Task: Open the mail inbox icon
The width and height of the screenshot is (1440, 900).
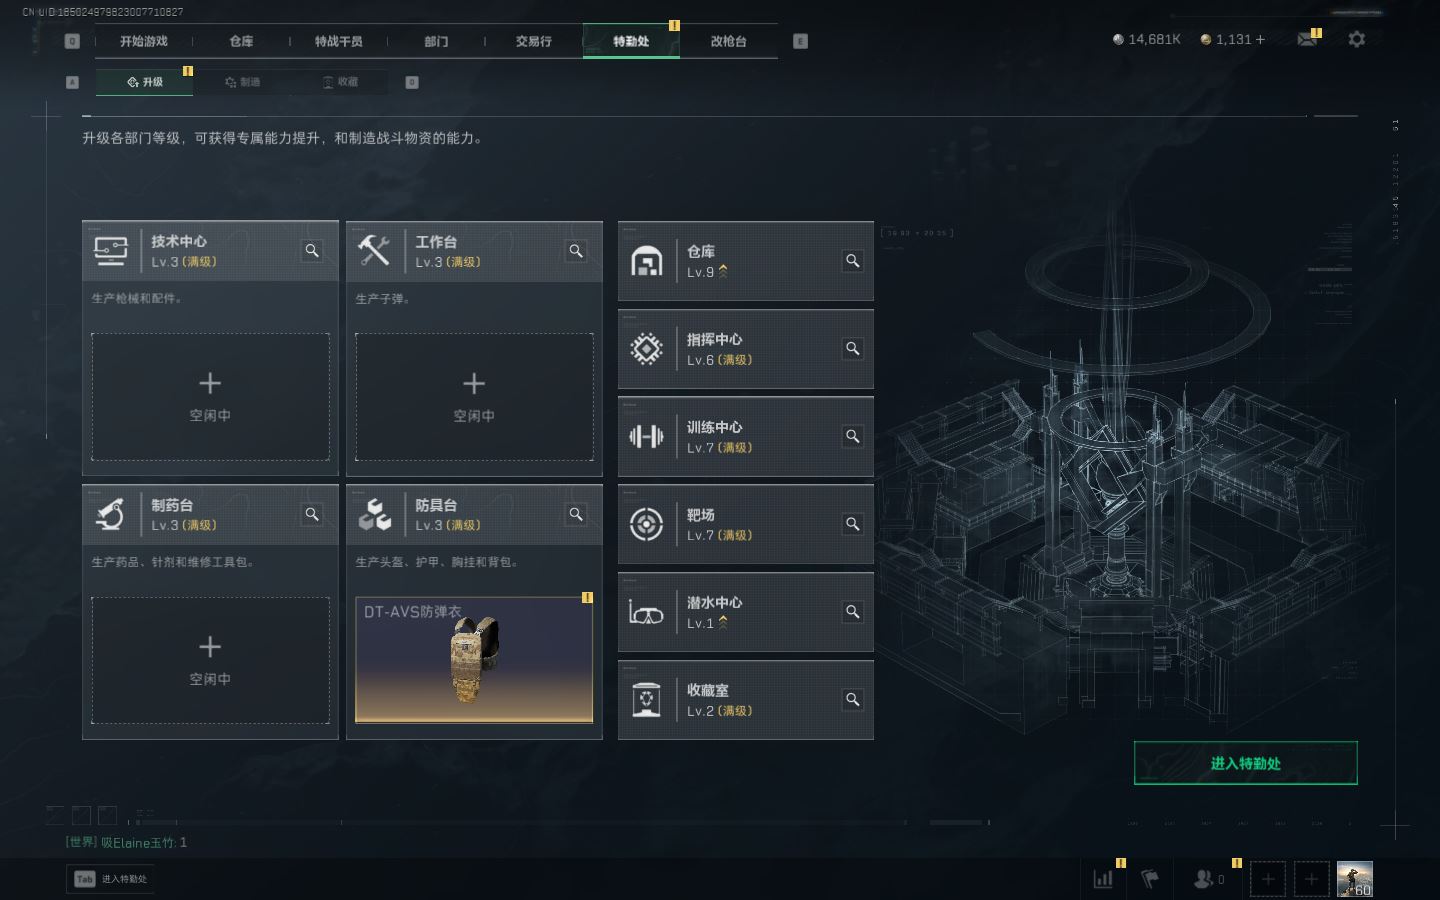Action: (1307, 39)
